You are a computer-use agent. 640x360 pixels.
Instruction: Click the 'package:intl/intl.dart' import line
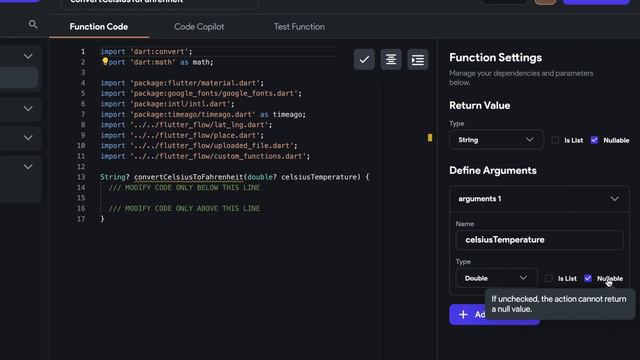tap(167, 104)
